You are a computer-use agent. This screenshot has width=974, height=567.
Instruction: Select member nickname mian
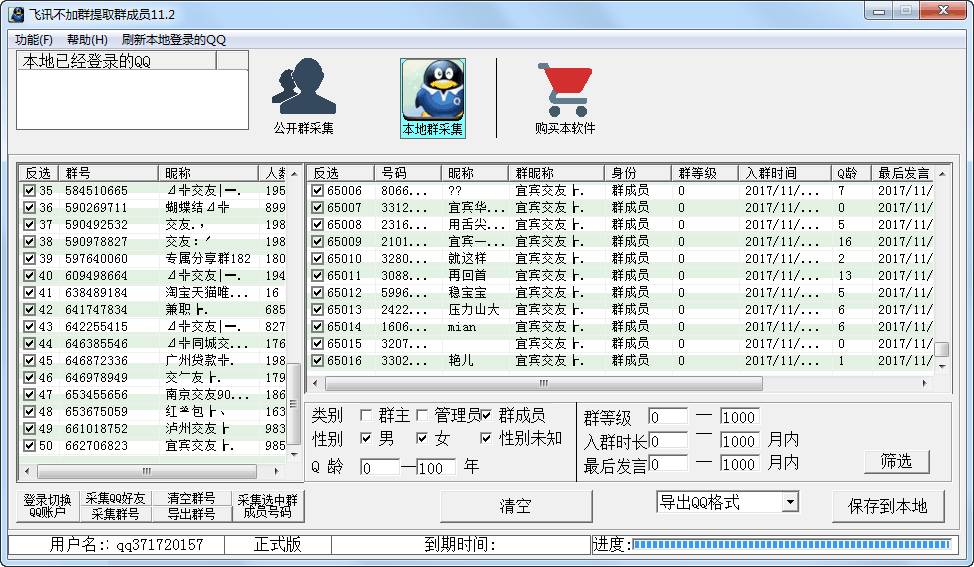(x=462, y=327)
